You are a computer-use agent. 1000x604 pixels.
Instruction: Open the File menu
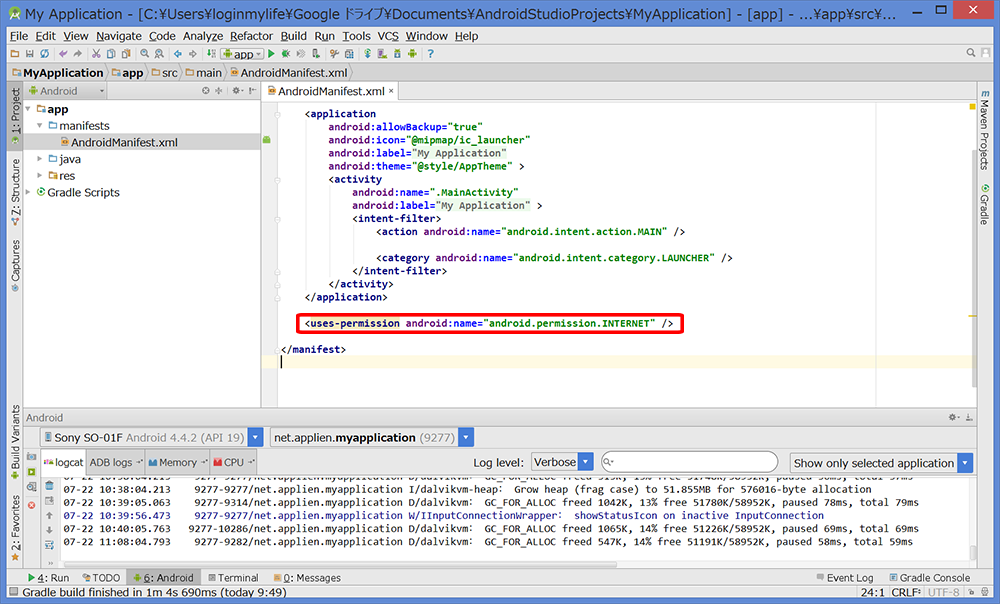coord(18,36)
